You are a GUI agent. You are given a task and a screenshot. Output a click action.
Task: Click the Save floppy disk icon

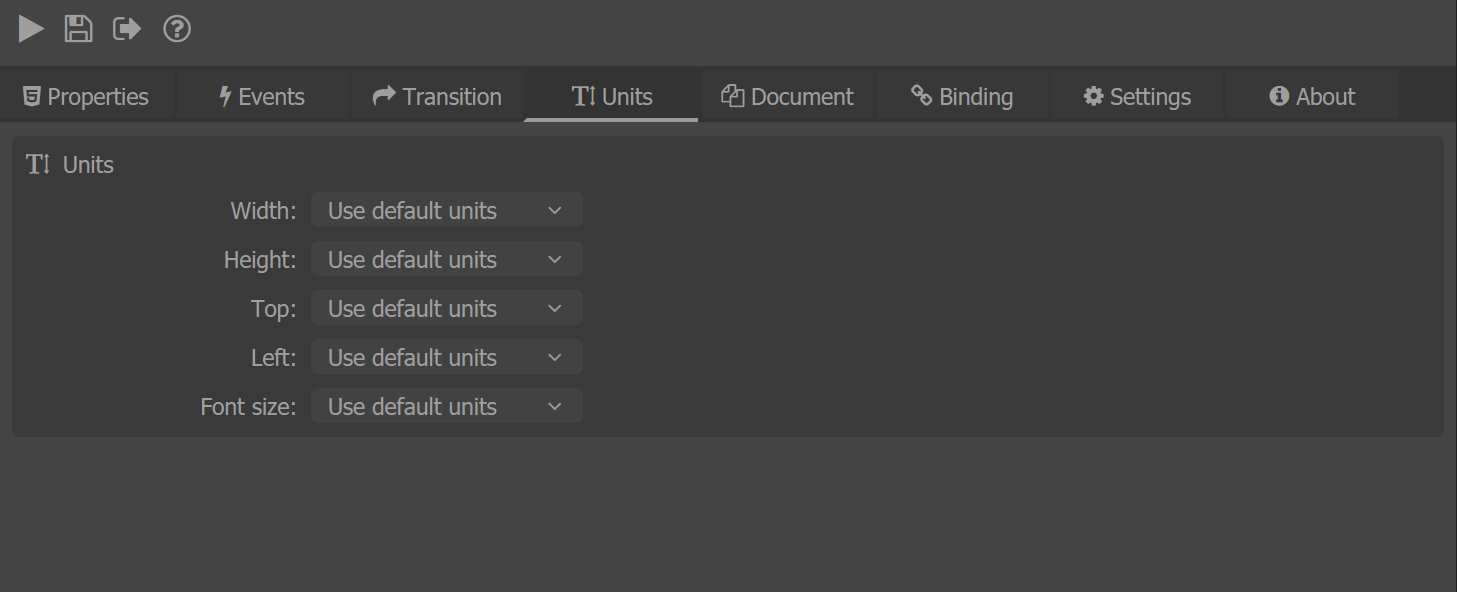point(78,29)
